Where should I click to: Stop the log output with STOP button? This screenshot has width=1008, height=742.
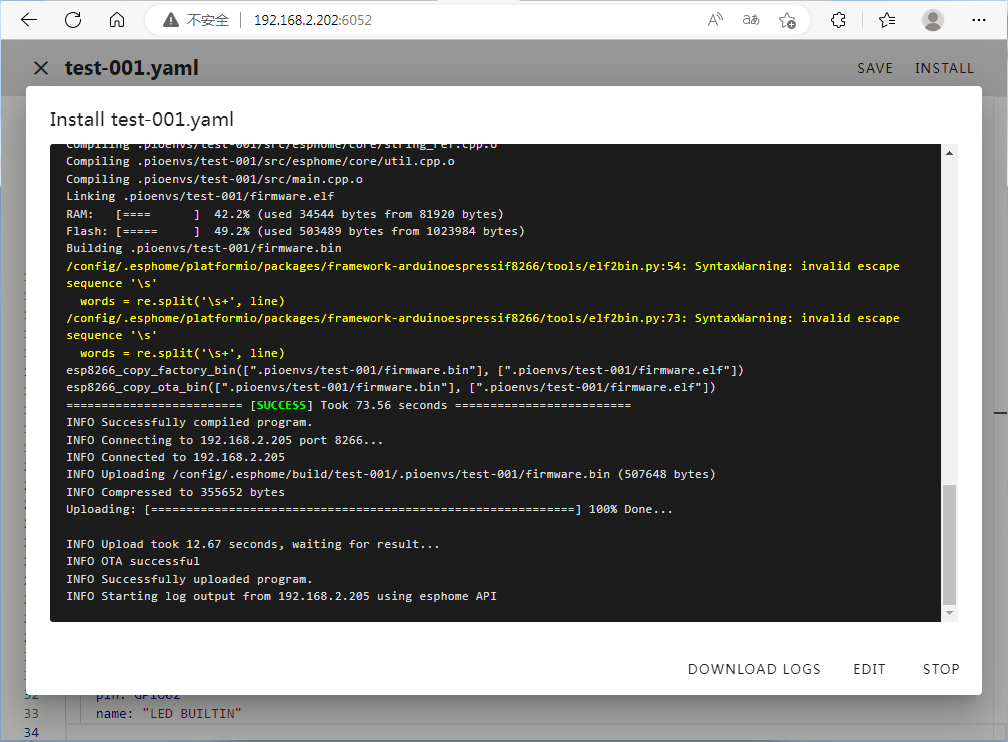tap(941, 669)
